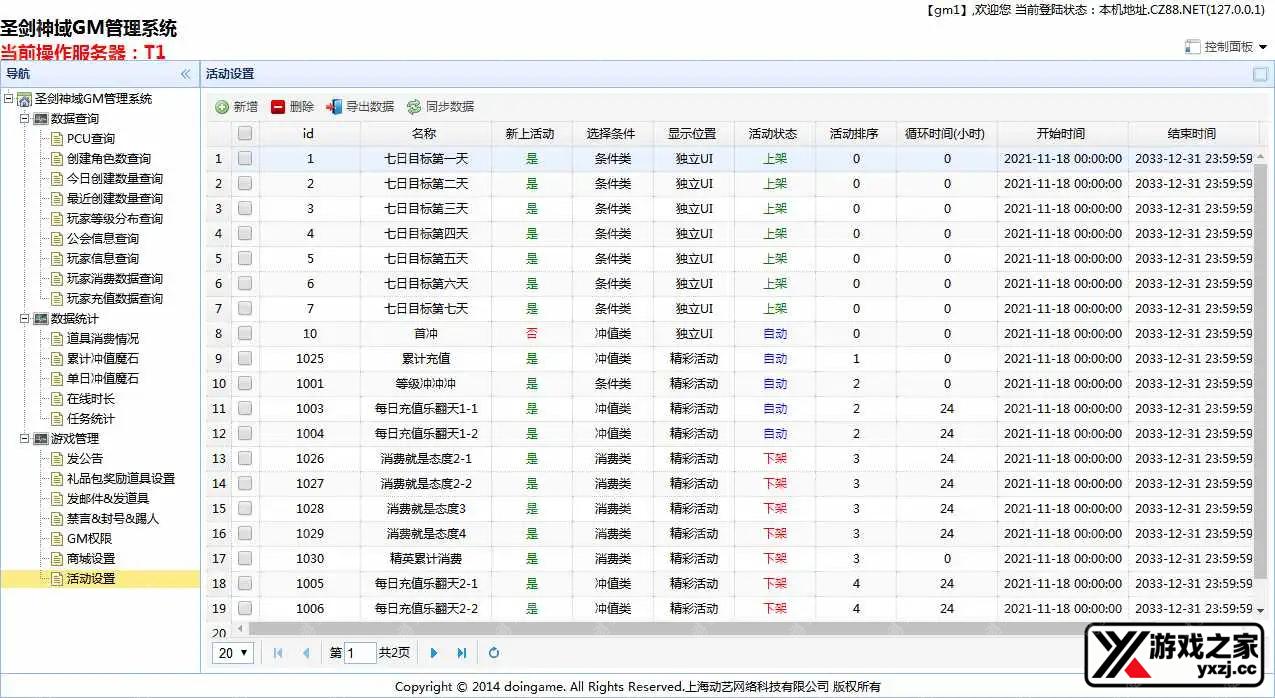Jump to the last page arrow

(461, 653)
